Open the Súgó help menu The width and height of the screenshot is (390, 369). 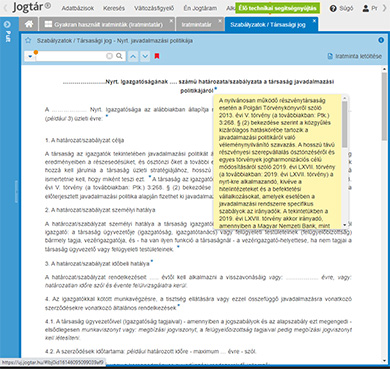[341, 8]
